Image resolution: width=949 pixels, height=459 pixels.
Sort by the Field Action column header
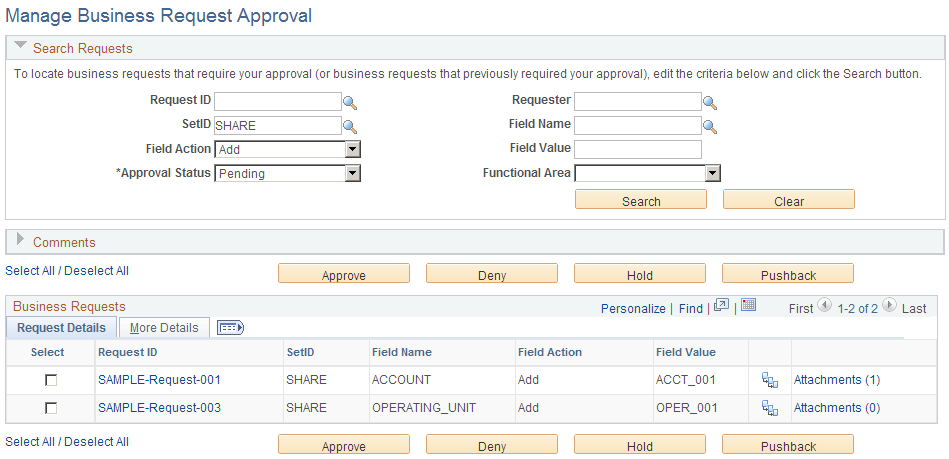(550, 352)
